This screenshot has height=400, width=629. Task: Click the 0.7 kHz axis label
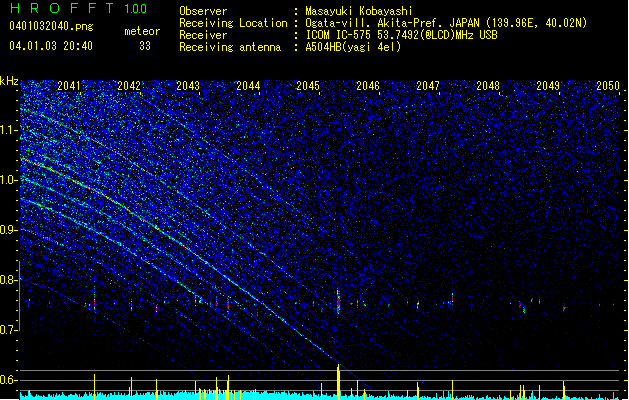[x=8, y=330]
